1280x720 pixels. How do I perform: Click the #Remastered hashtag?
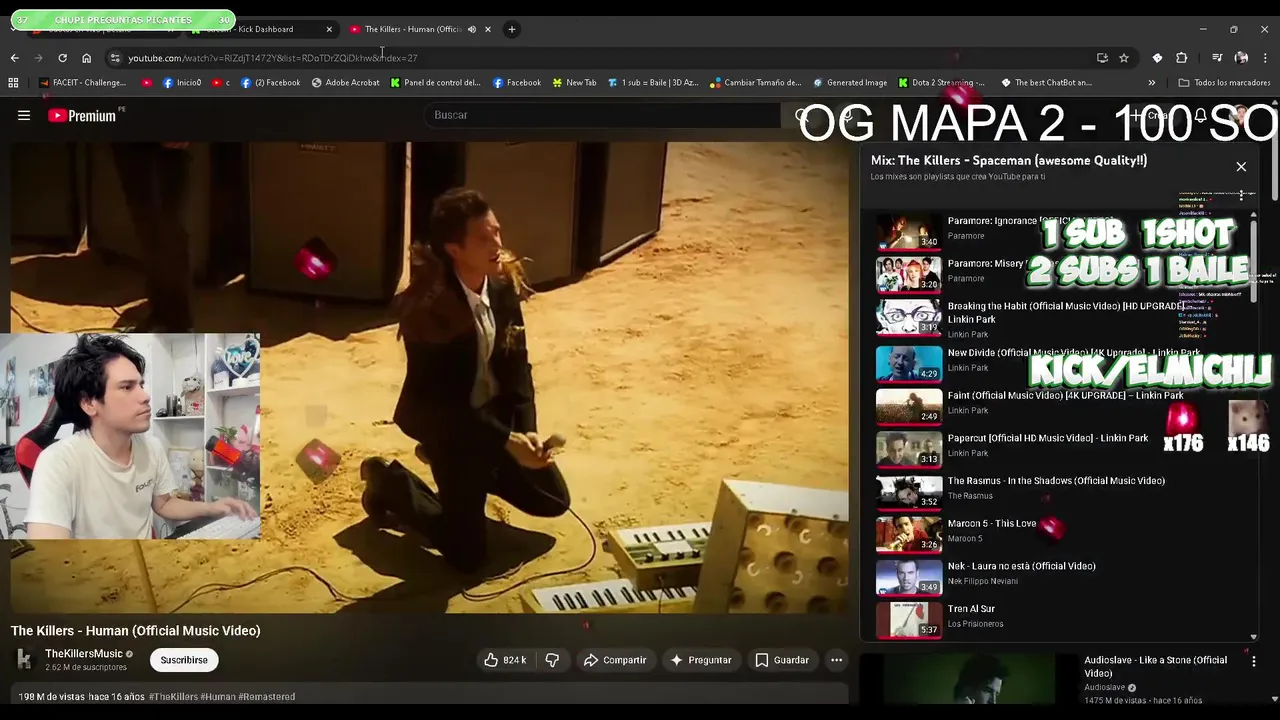[x=267, y=697]
